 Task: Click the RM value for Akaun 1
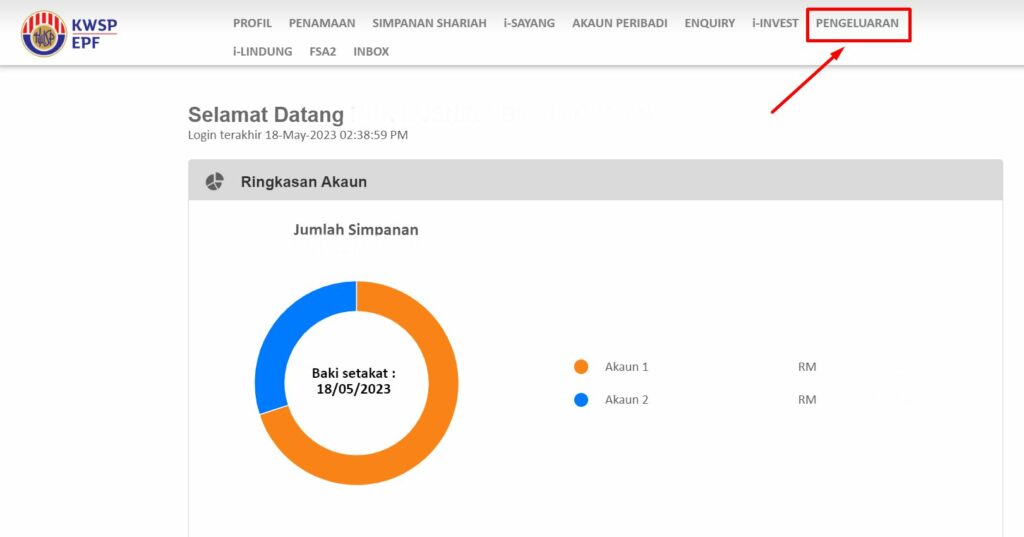click(807, 366)
